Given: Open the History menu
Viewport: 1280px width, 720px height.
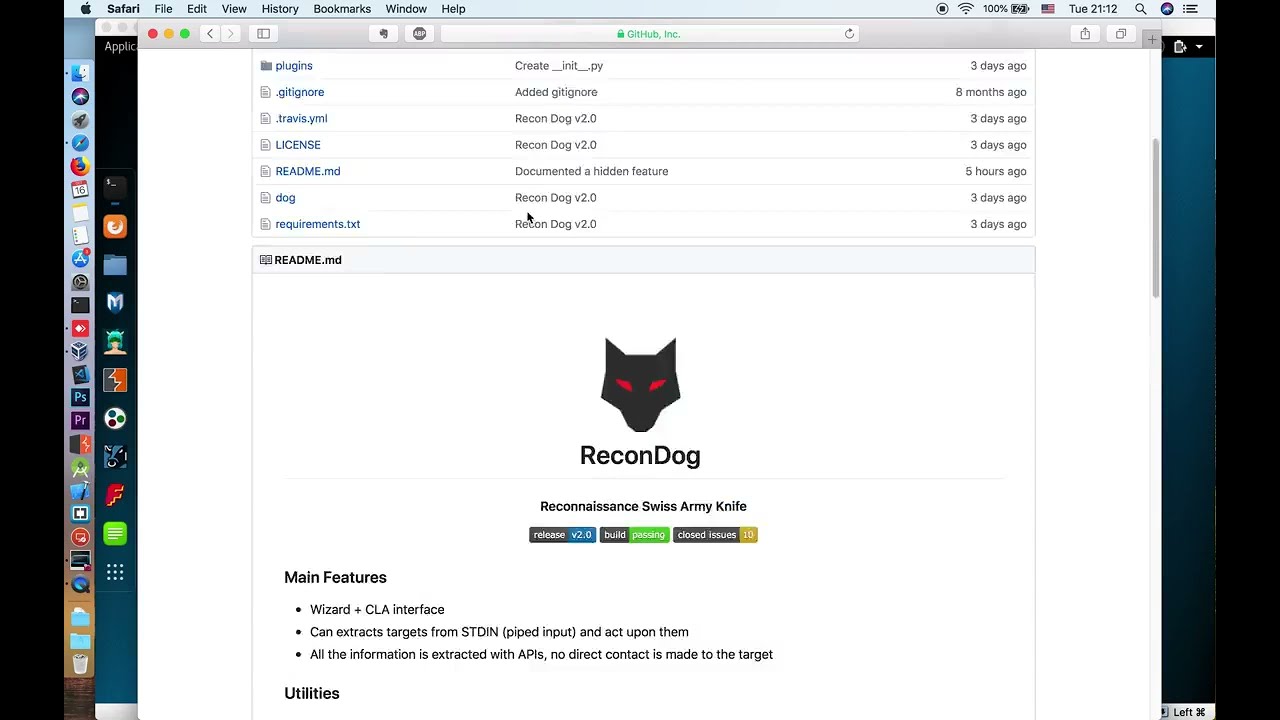Looking at the screenshot, I should coord(280,9).
